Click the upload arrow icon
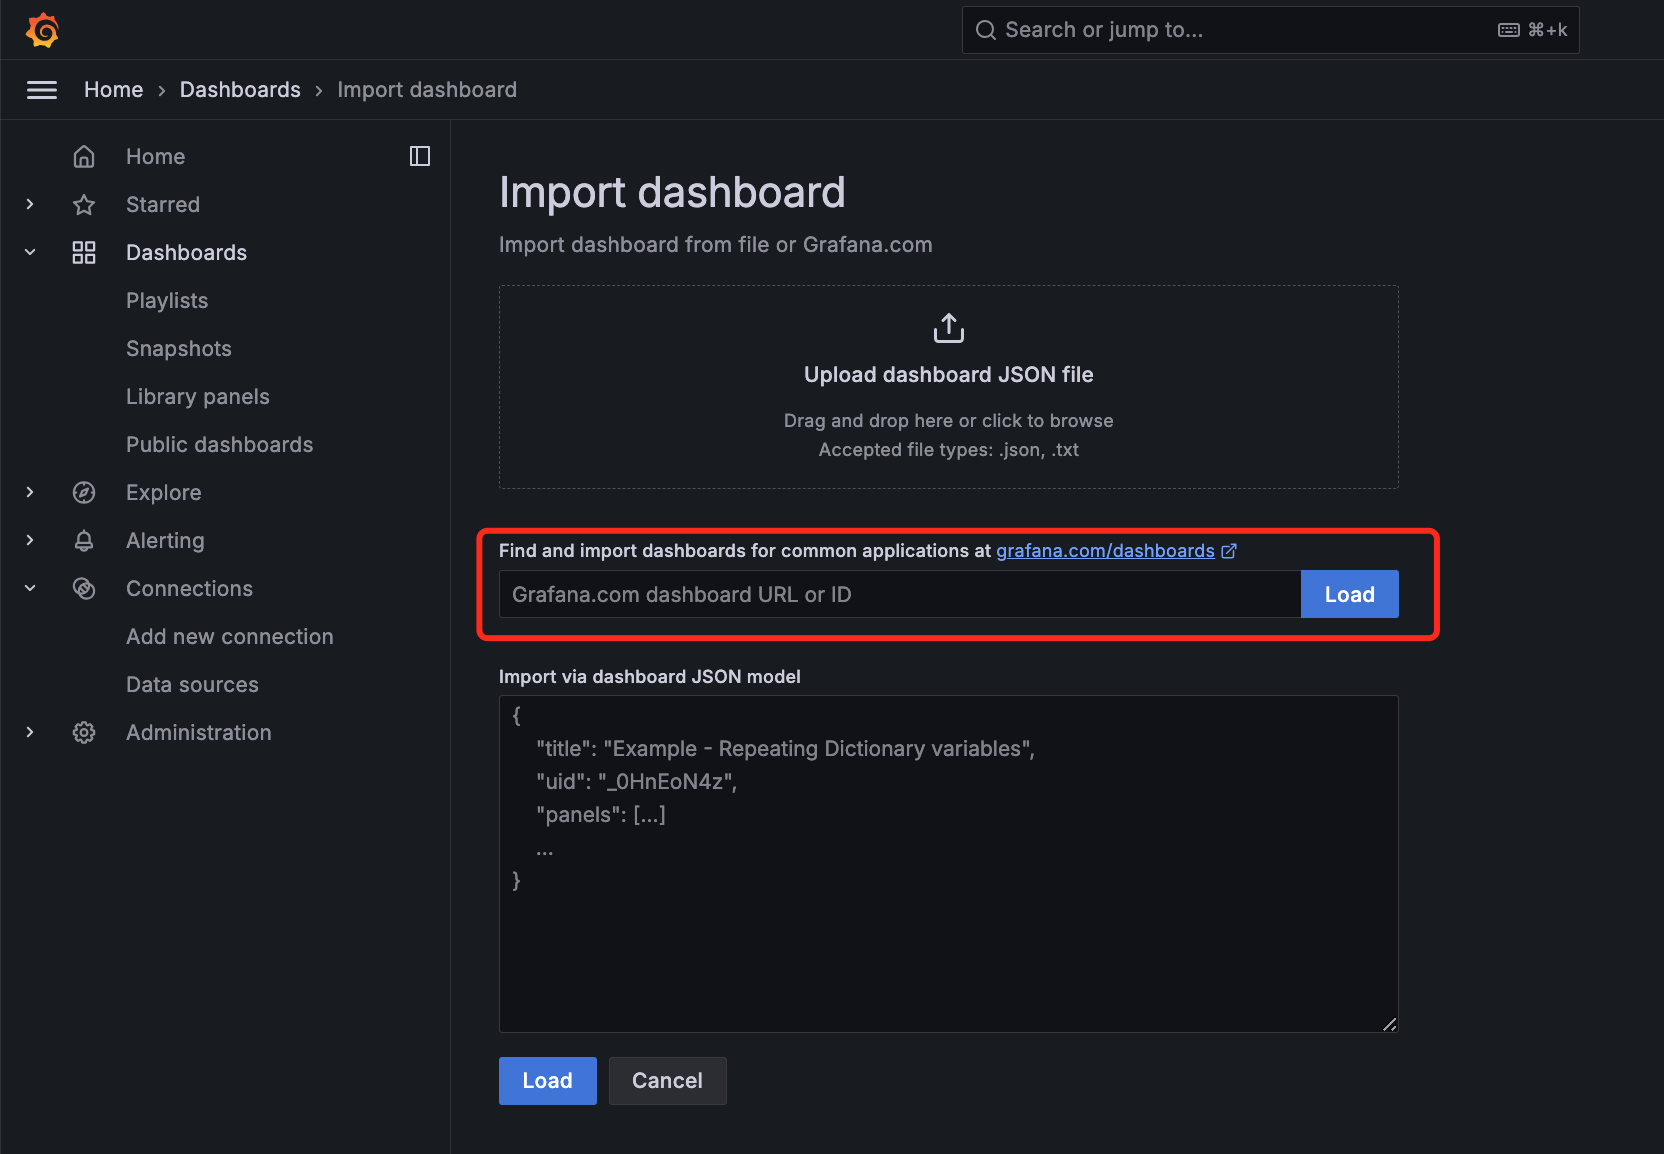The image size is (1664, 1154). pos(949,328)
